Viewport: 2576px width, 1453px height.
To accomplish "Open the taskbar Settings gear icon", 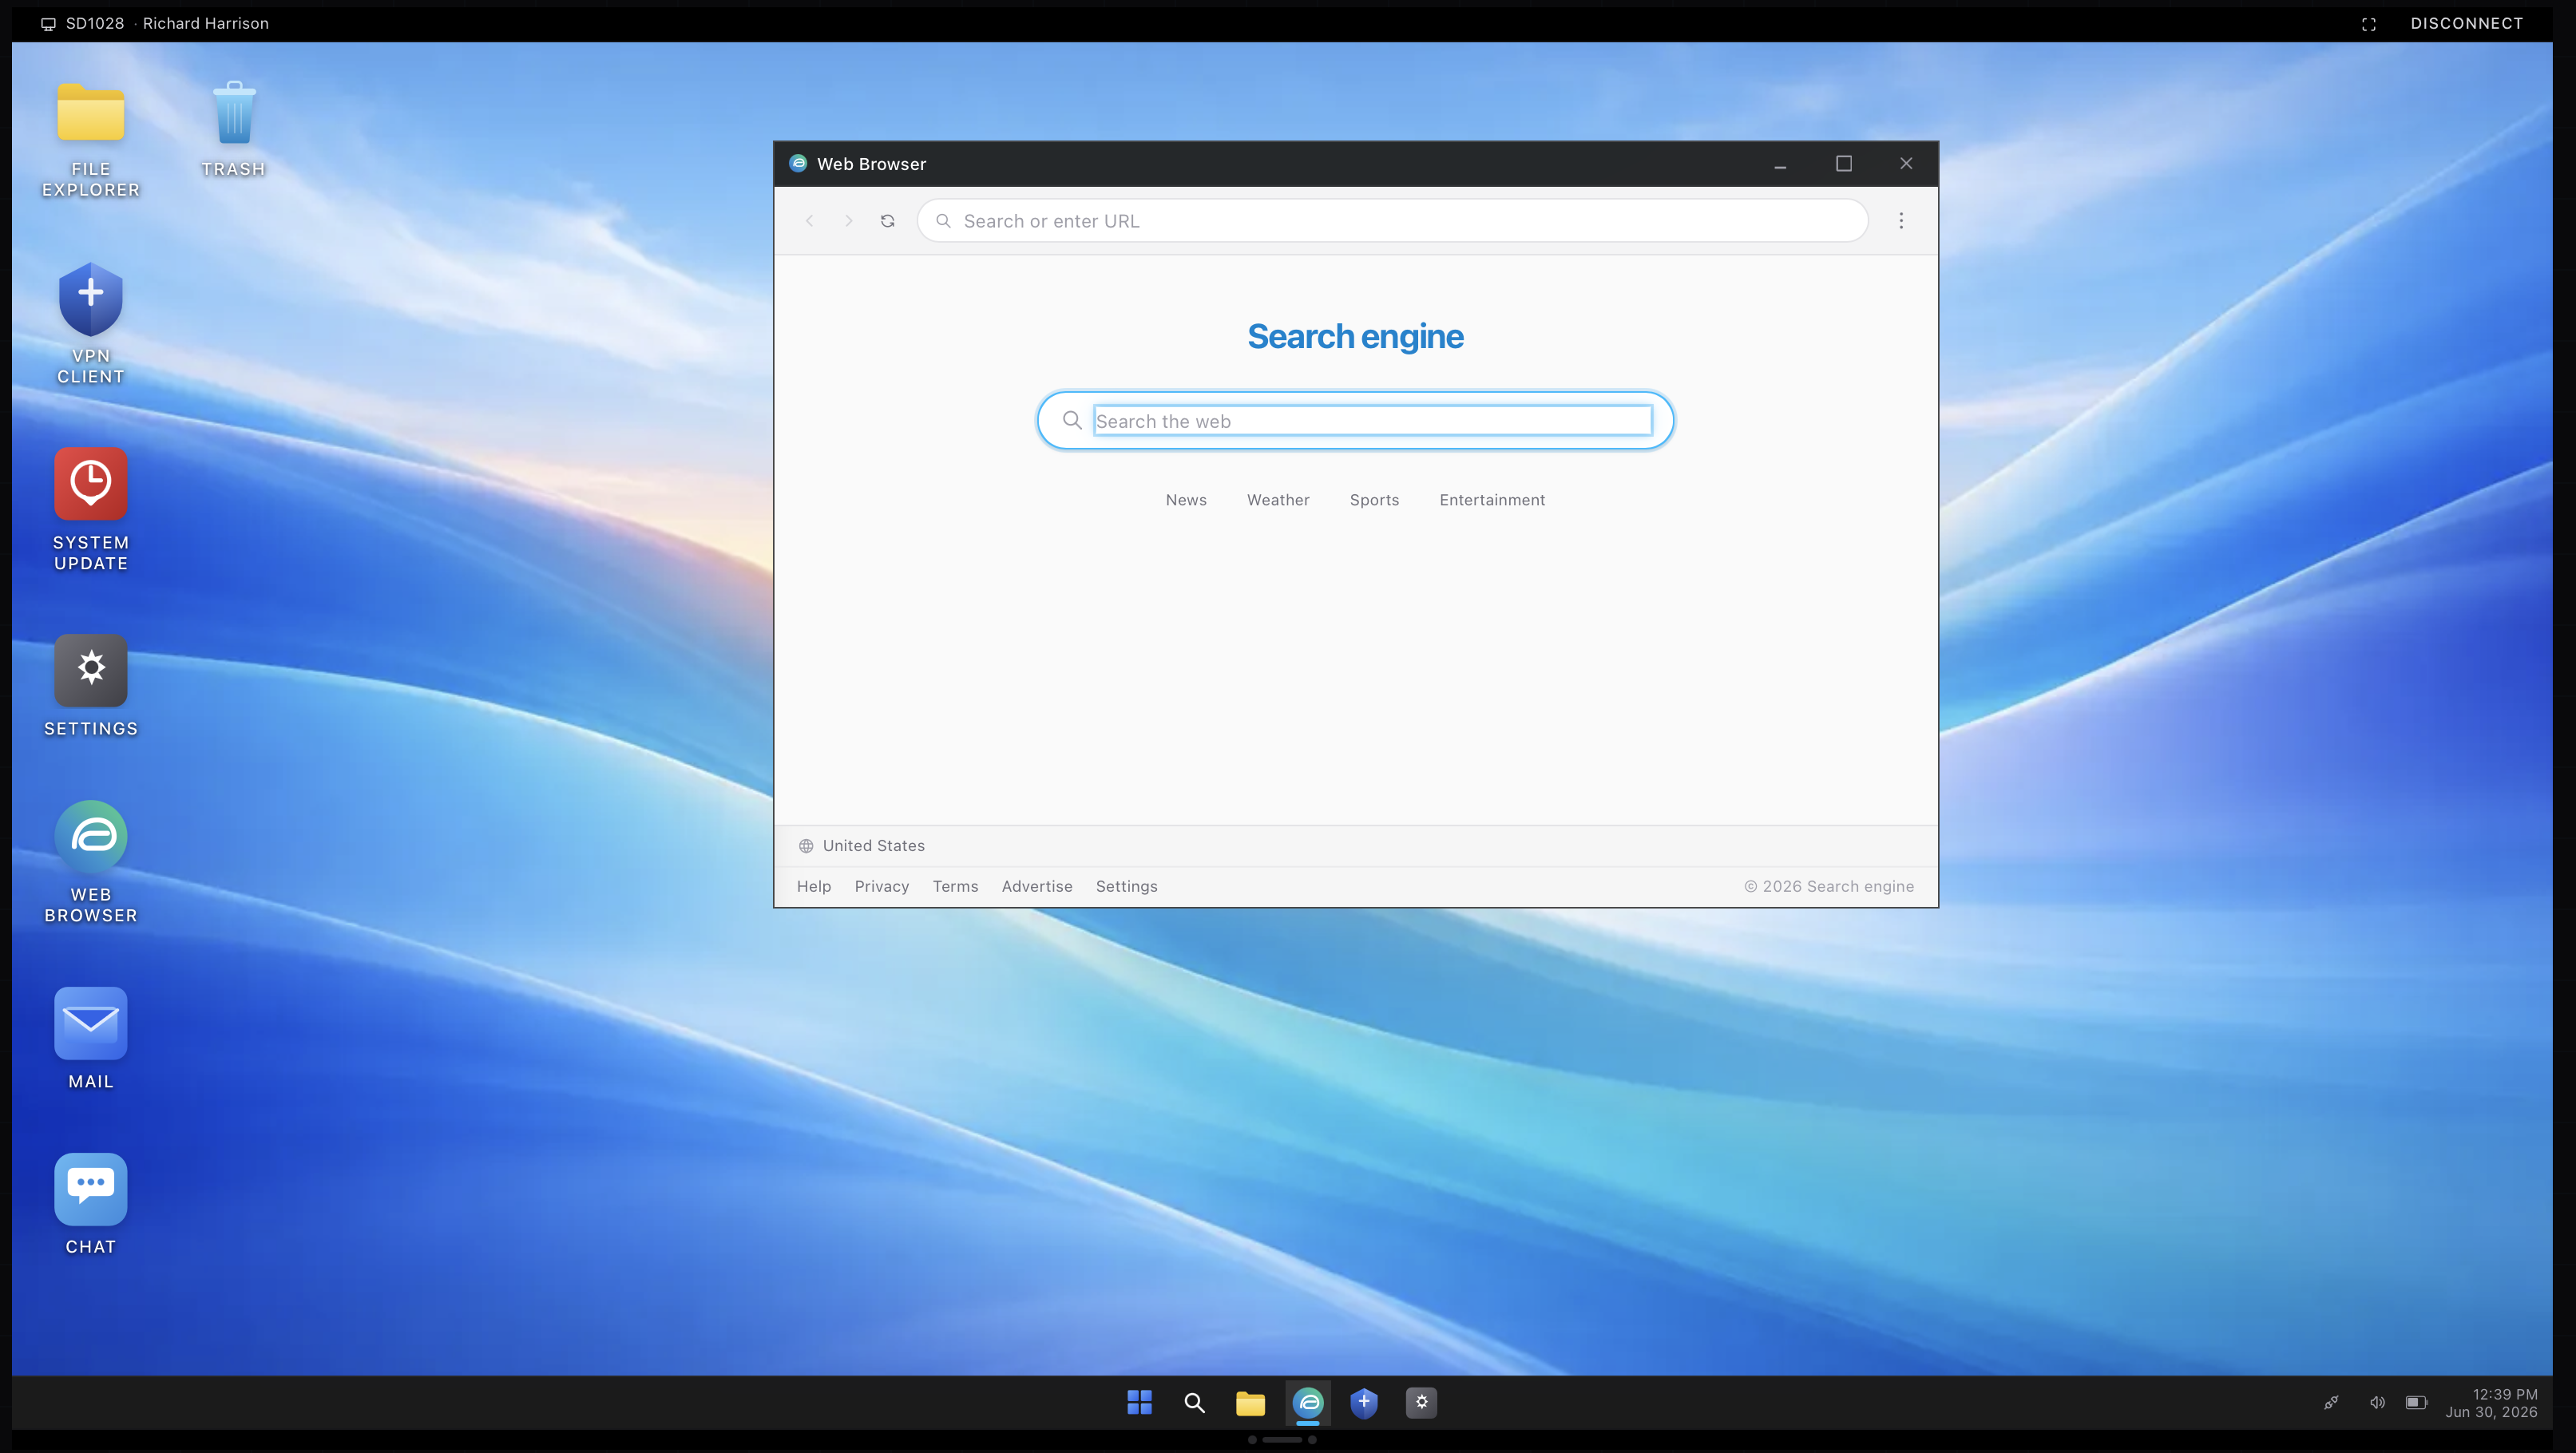I will [x=1421, y=1403].
